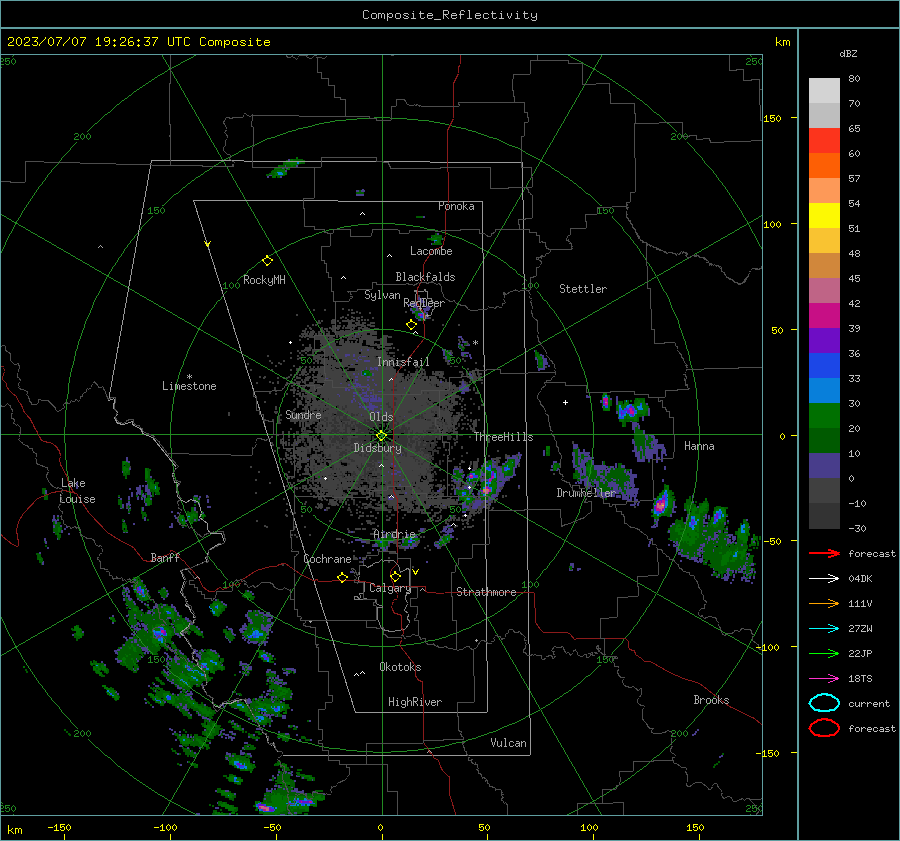Click the red forecast arrow legend icon
Viewport: 900px width, 841px height.
point(824,553)
